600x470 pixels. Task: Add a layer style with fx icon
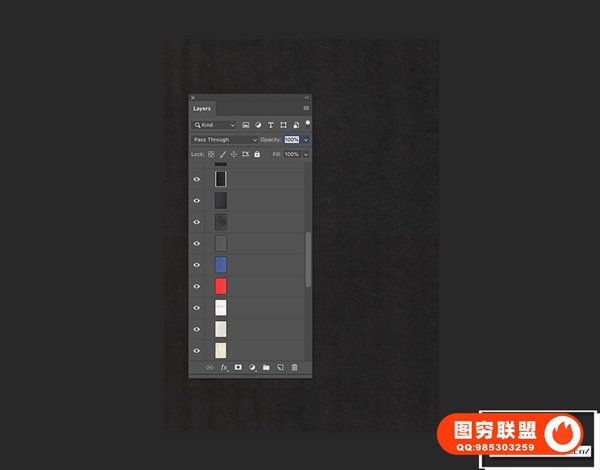point(224,368)
